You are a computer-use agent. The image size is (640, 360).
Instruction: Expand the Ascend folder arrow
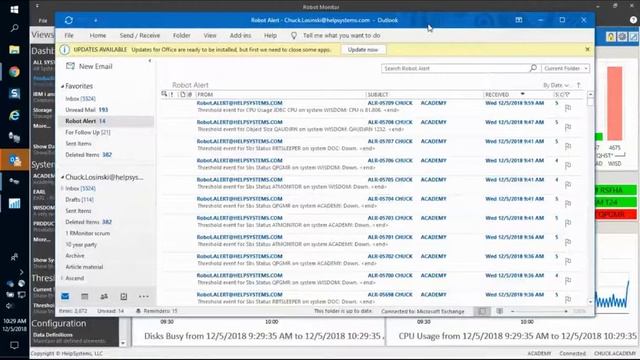tap(62, 278)
